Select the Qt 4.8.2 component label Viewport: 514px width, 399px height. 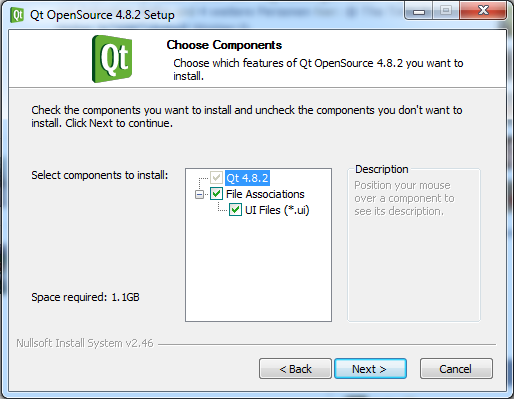pos(247,178)
